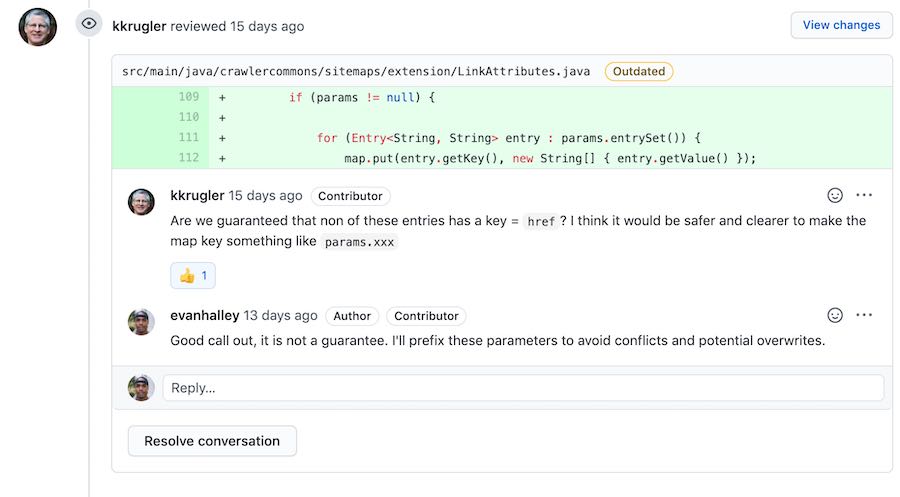Select code line number 109
This screenshot has width=900, height=497.
(x=189, y=97)
